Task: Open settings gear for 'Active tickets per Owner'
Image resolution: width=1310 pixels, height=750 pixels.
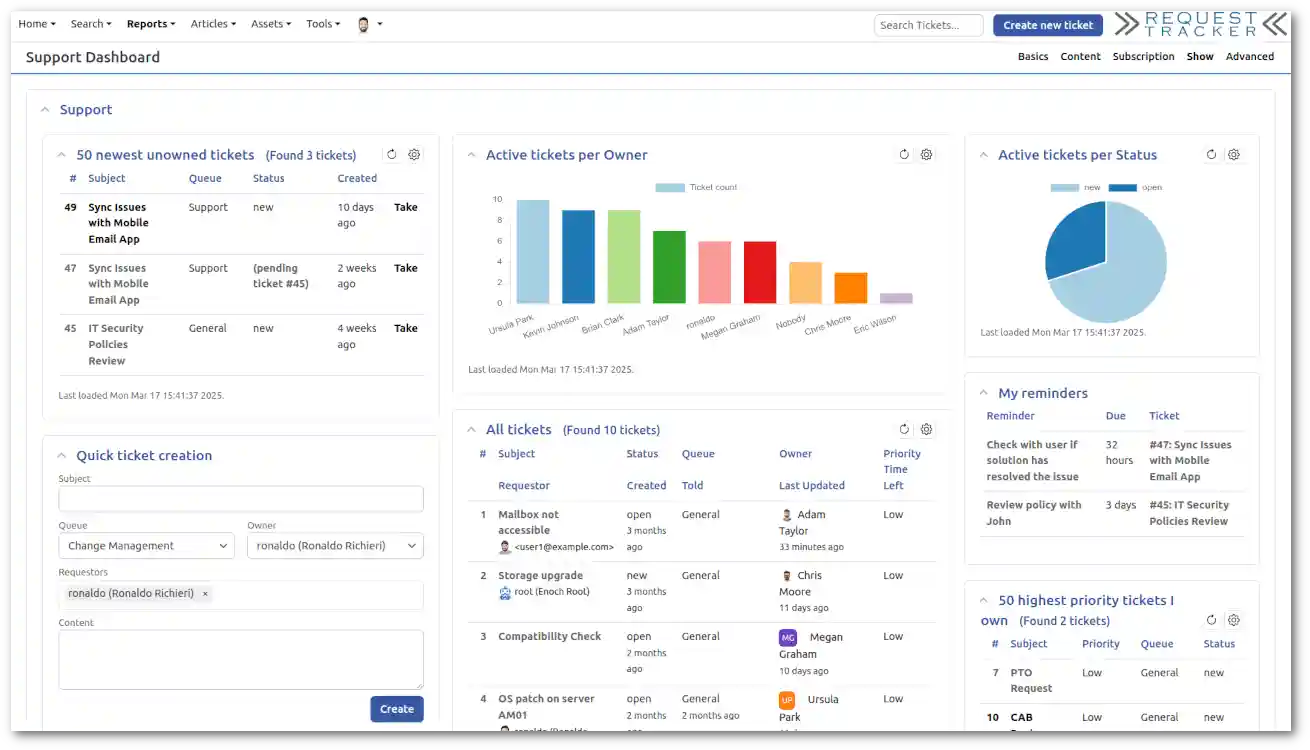Action: coord(926,155)
